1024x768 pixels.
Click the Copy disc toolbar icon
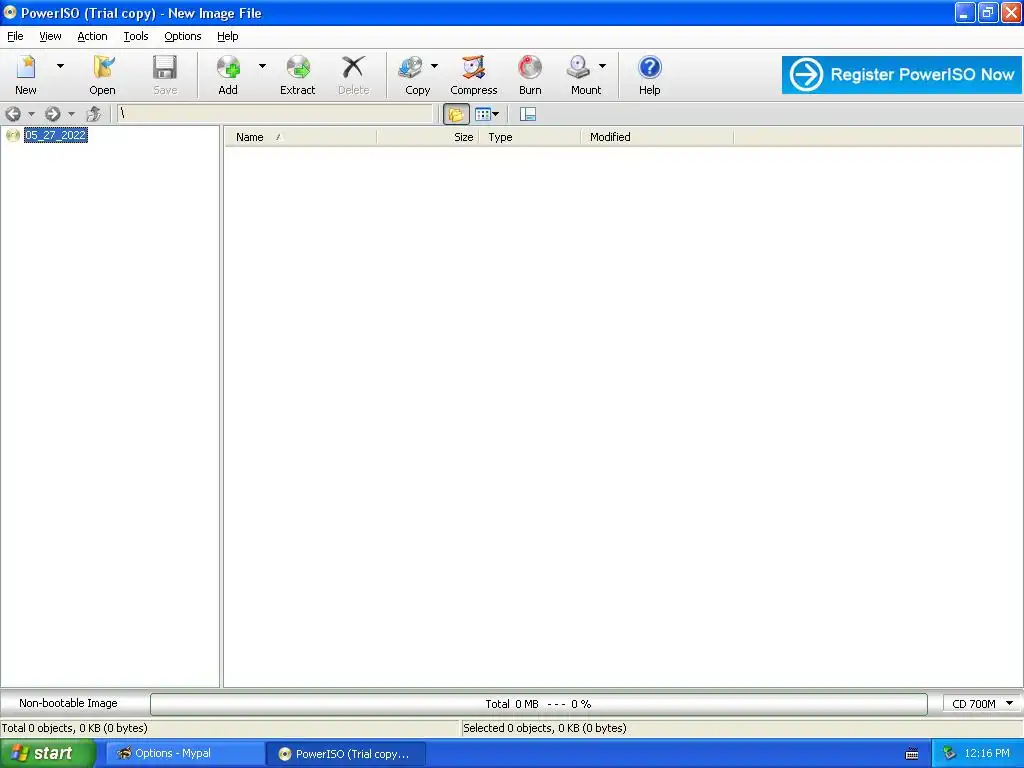pyautogui.click(x=411, y=67)
